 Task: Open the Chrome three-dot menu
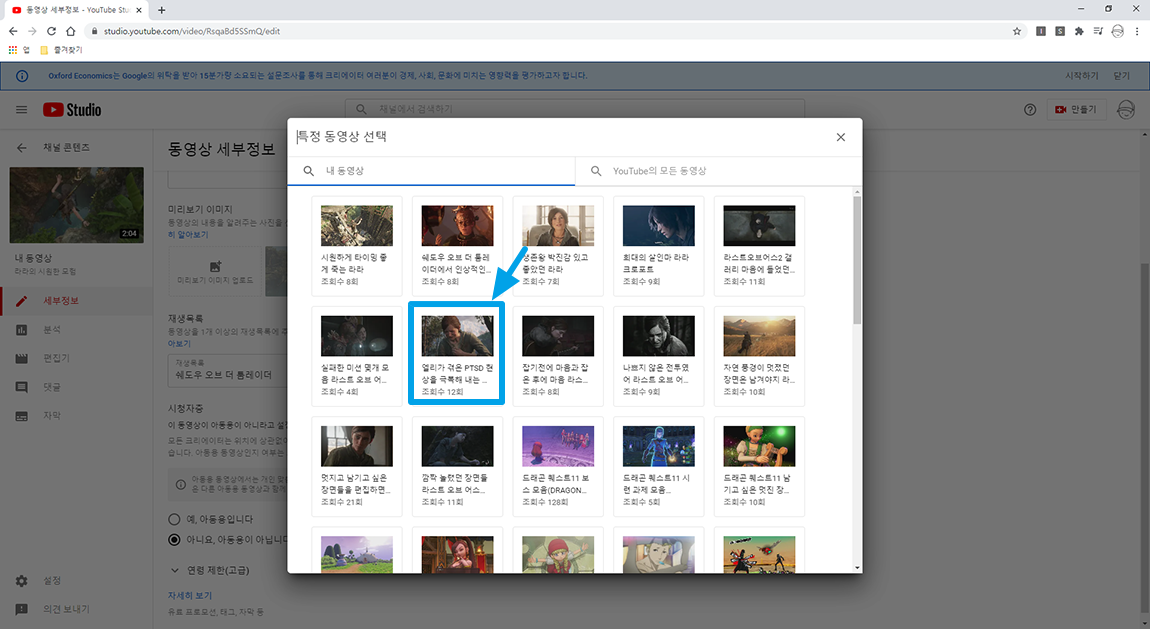(x=1137, y=31)
